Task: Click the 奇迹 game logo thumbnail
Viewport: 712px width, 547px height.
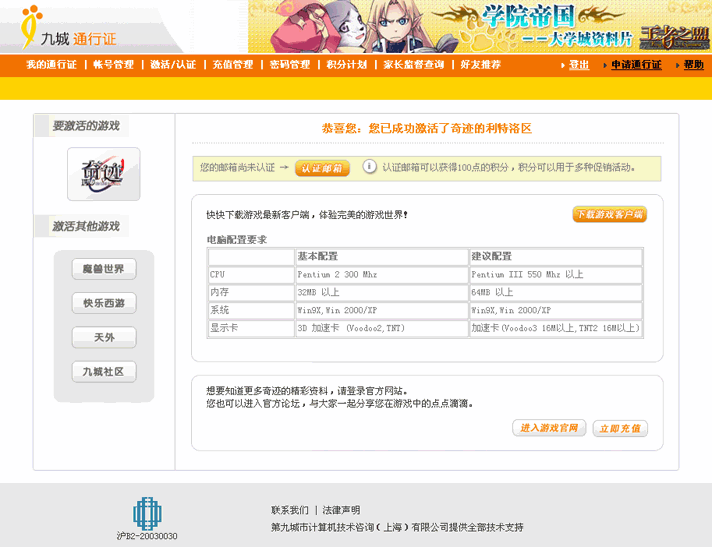Action: pos(104,174)
